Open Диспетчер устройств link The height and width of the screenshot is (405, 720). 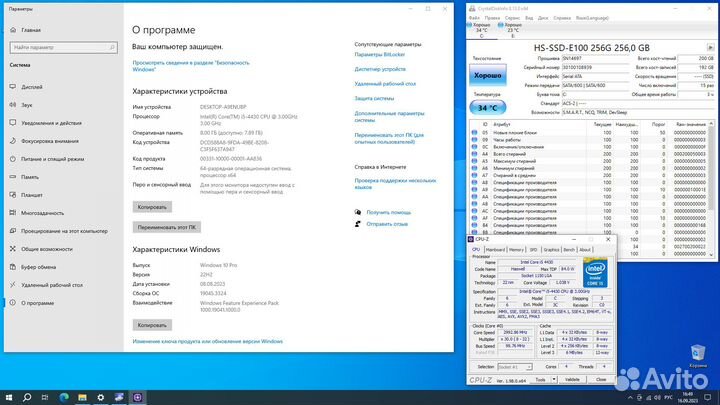[380, 69]
